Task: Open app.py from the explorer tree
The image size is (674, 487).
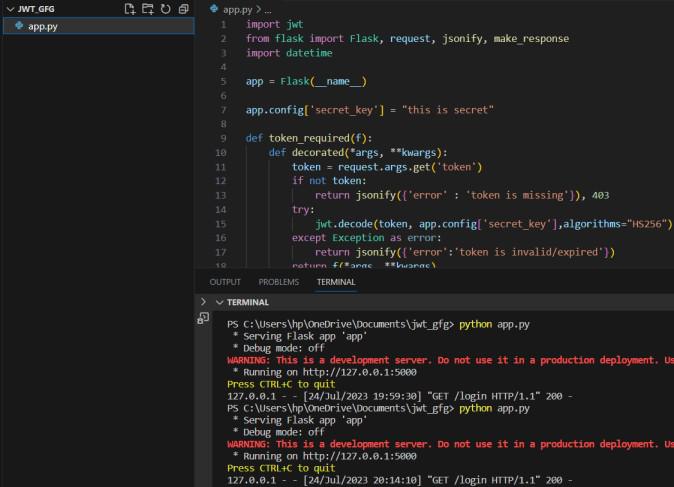Action: (42, 26)
